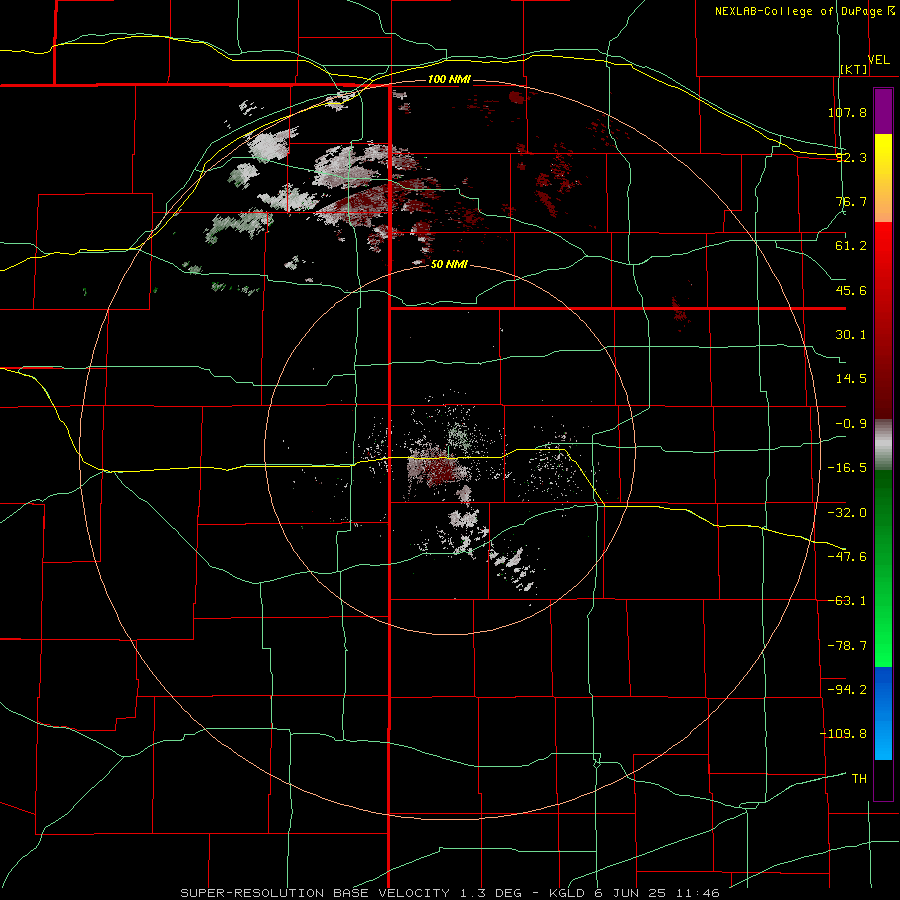
Task: Click the 14.5 velocity scale value
Action: click(851, 379)
